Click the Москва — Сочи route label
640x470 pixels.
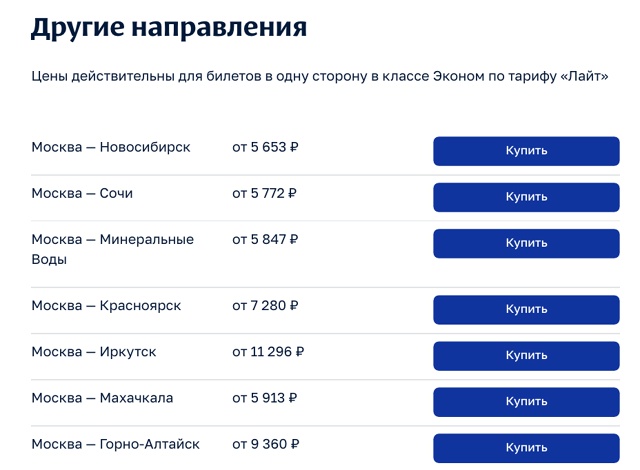point(82,193)
